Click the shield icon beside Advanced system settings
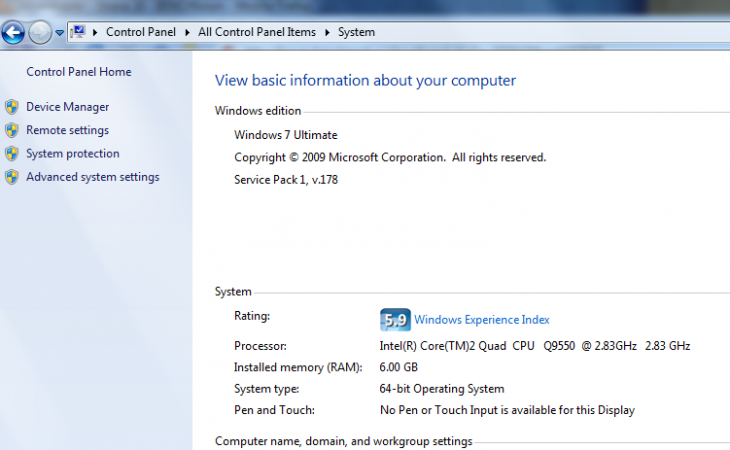The image size is (730, 450). tap(12, 177)
